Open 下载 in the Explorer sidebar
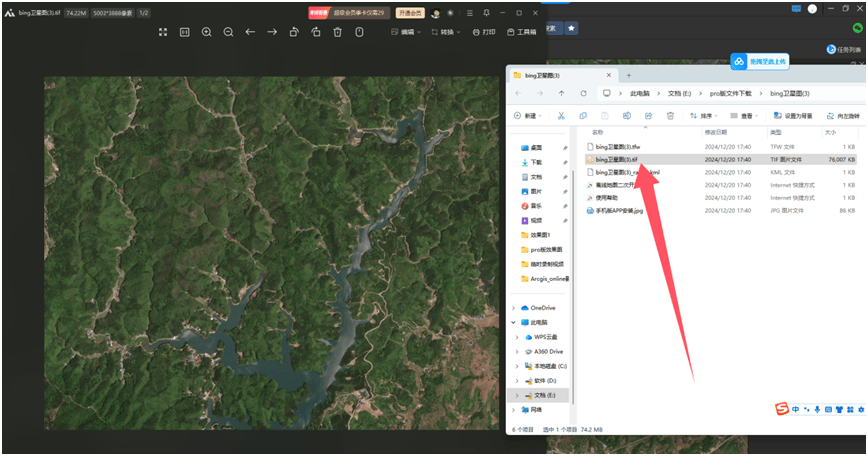 pyautogui.click(x=536, y=162)
